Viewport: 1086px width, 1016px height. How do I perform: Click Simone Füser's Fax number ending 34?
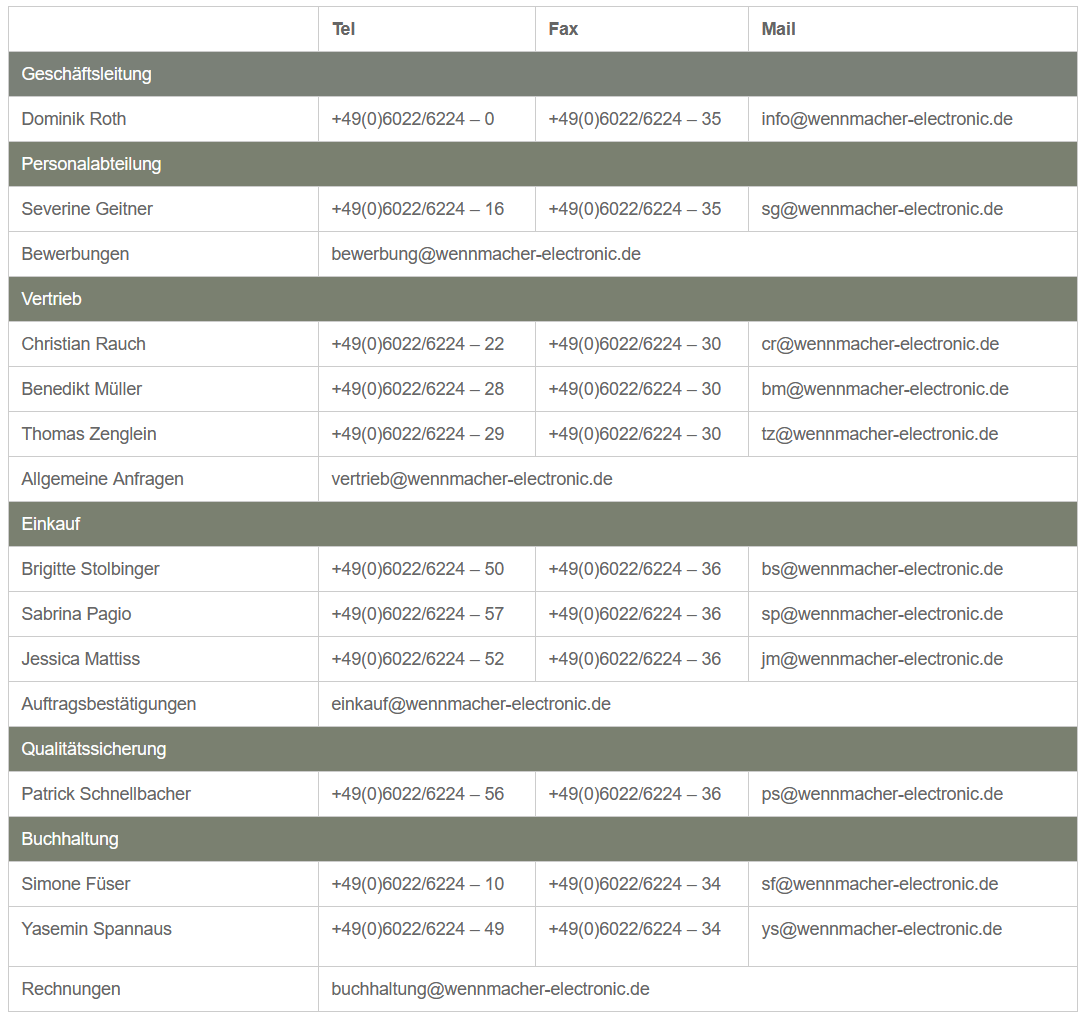click(634, 884)
